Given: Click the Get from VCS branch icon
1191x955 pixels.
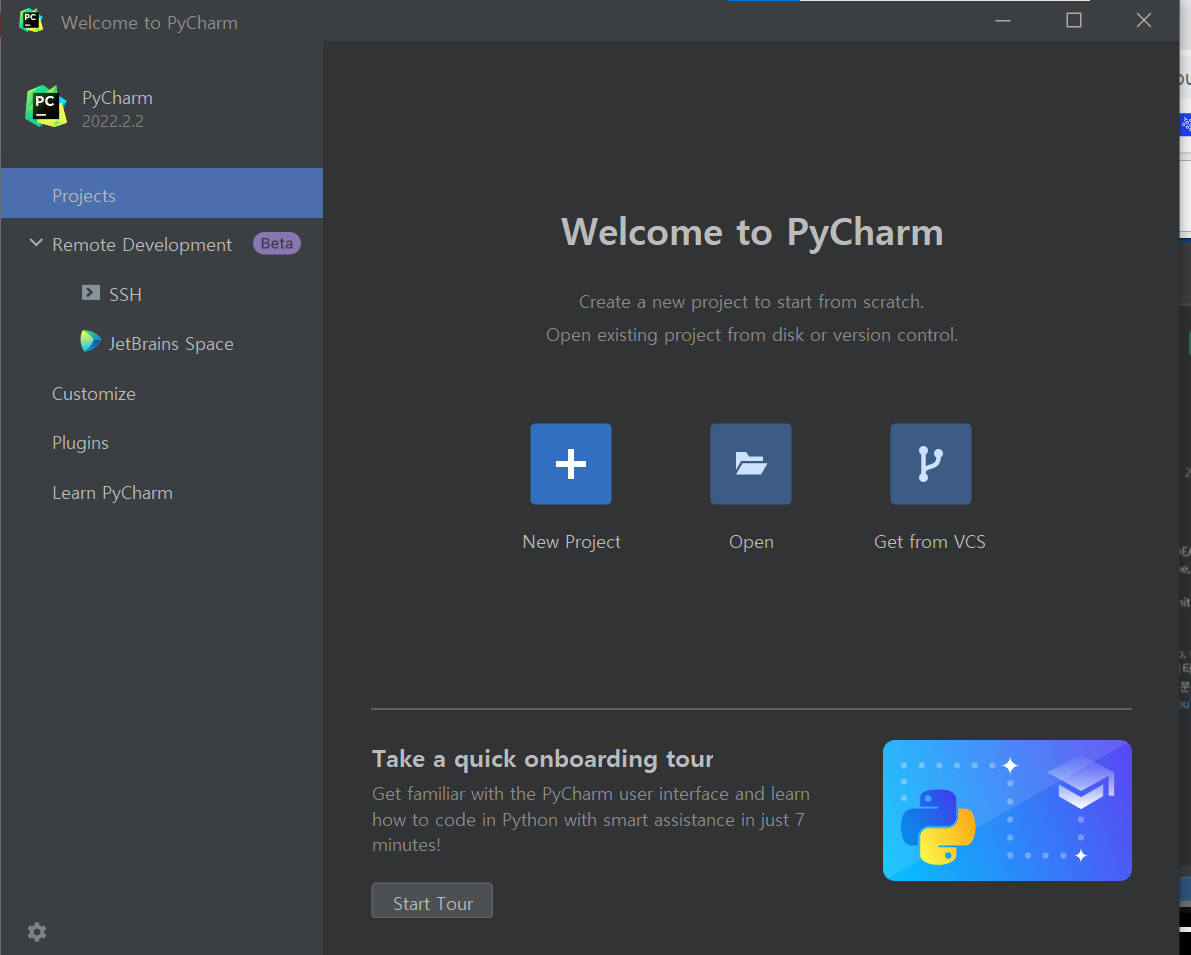Looking at the screenshot, I should tap(930, 463).
